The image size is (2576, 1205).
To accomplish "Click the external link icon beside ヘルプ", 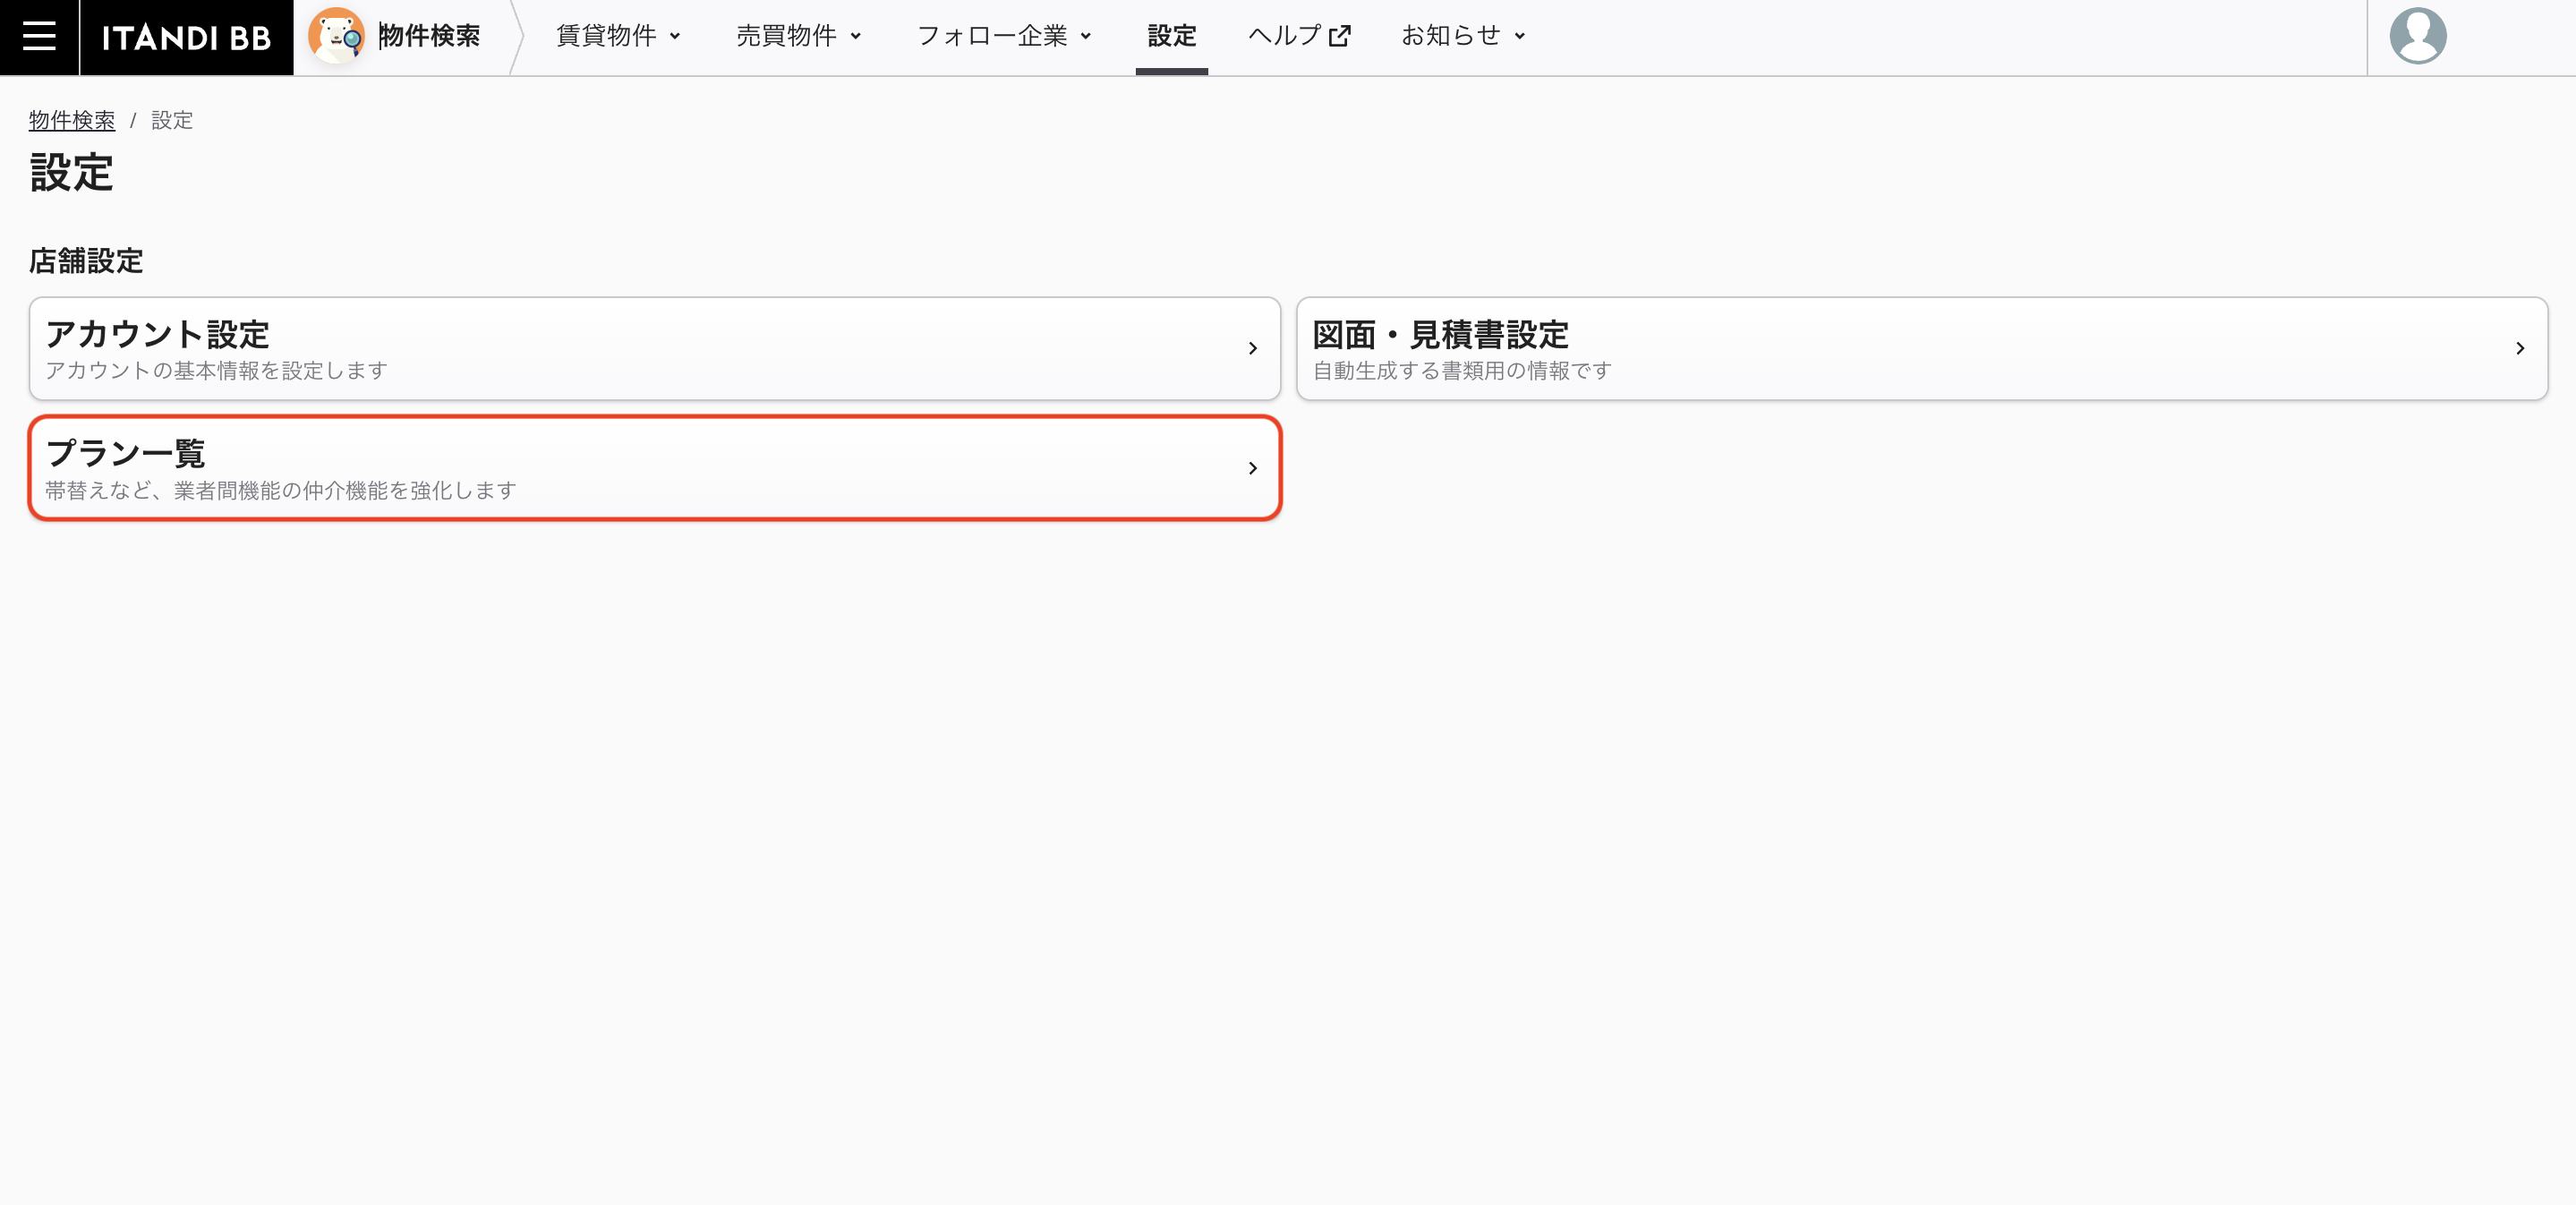I will point(1339,36).
